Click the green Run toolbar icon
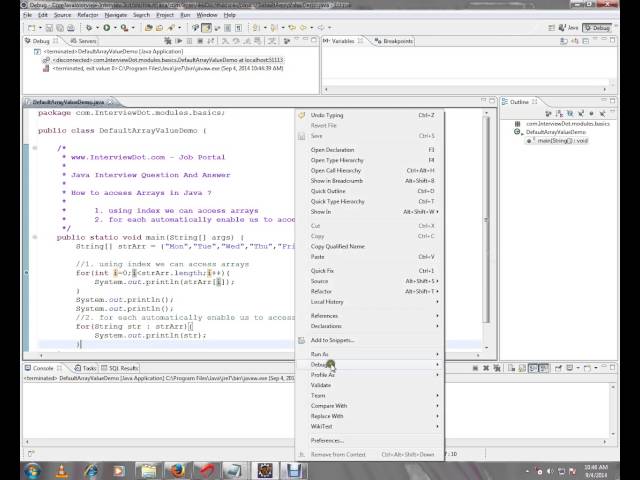640x480 pixels. click(107, 28)
